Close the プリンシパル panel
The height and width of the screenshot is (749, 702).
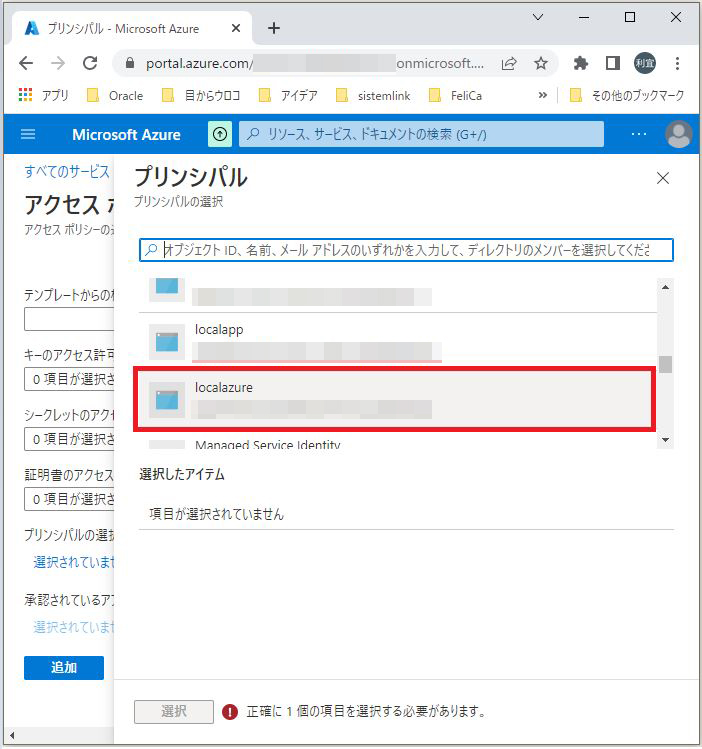click(x=662, y=179)
